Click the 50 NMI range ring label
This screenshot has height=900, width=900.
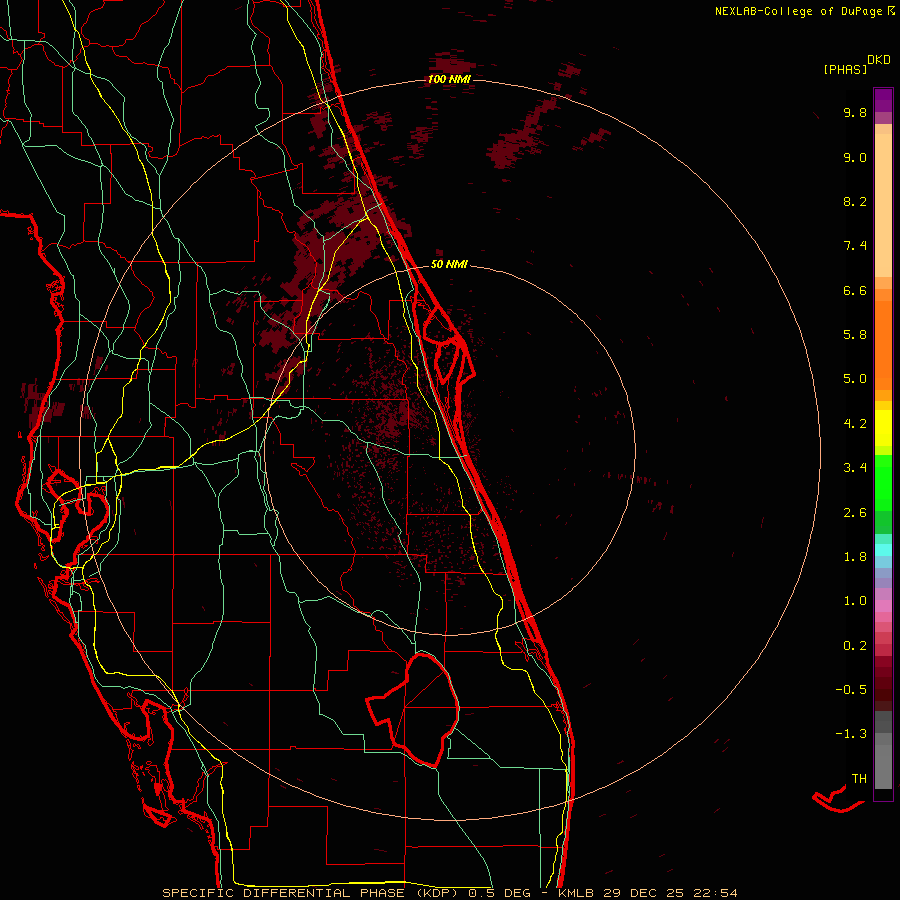point(449,264)
